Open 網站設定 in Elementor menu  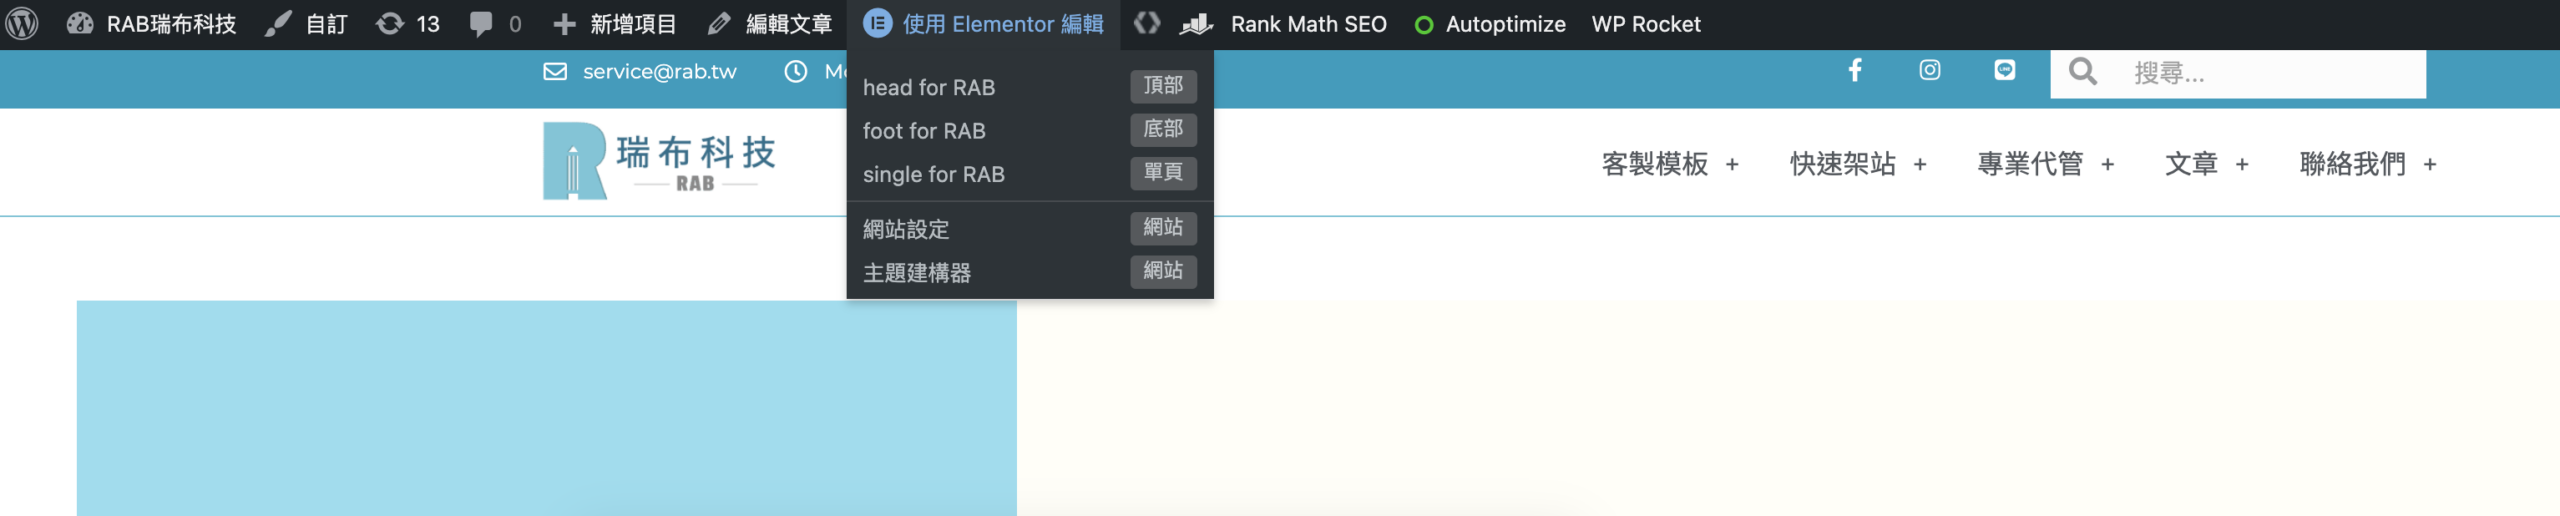pos(906,229)
